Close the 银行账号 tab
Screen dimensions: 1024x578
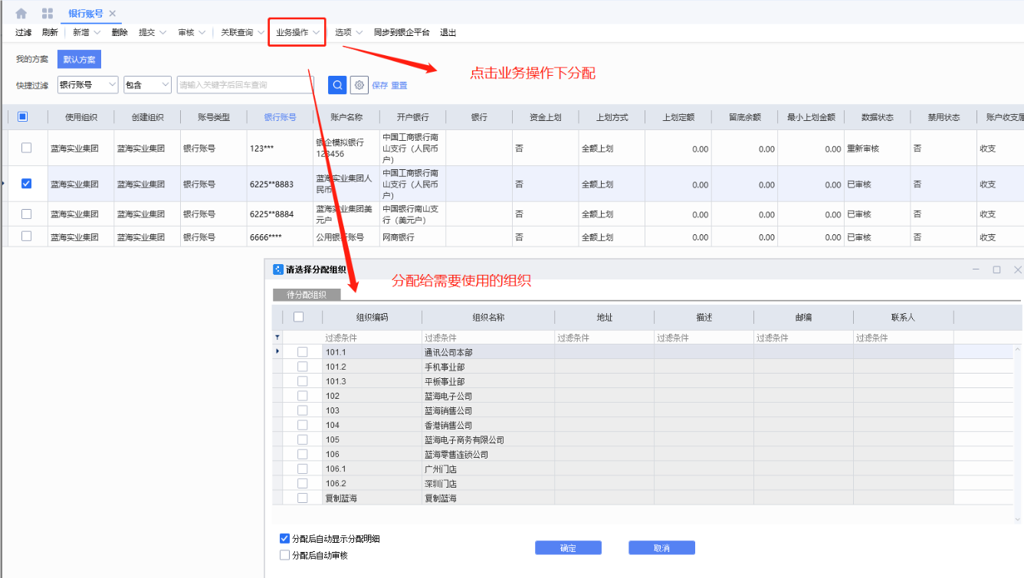[112, 13]
